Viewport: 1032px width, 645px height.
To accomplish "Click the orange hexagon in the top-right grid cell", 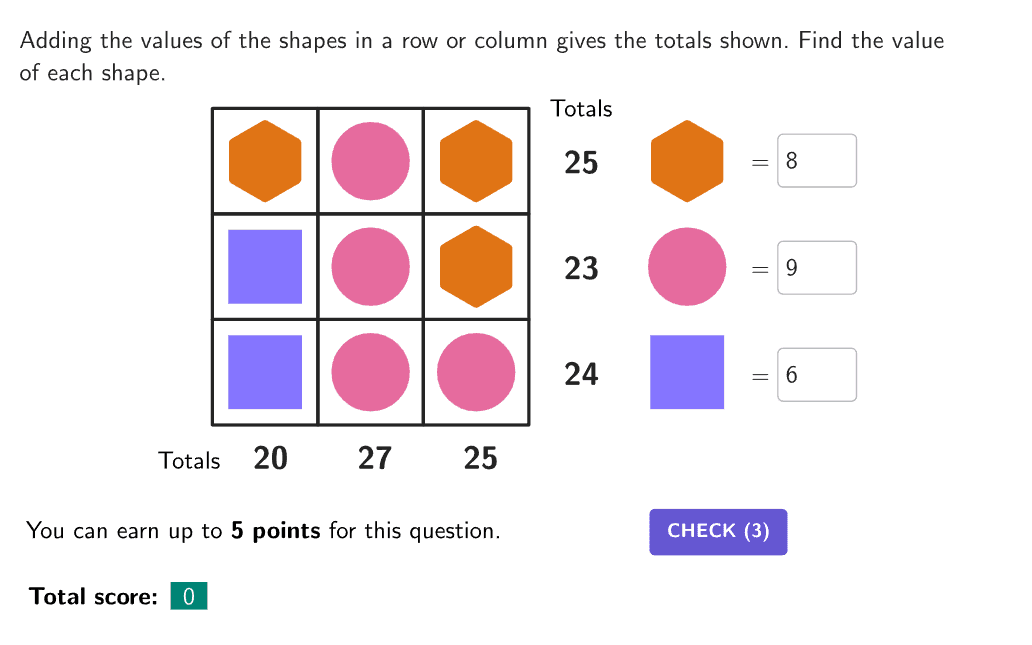I will (476, 161).
